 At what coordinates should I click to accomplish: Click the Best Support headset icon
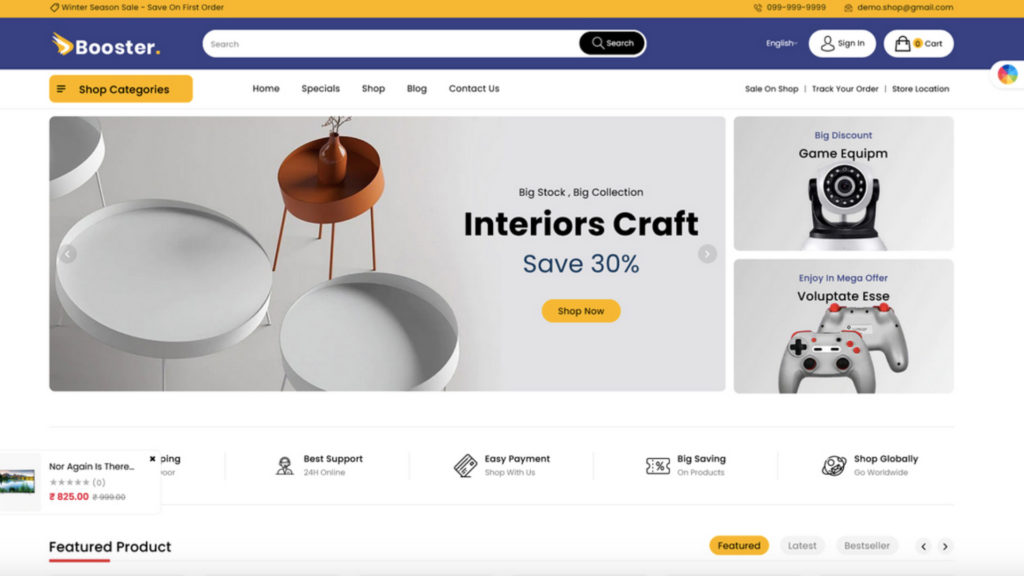tap(285, 466)
